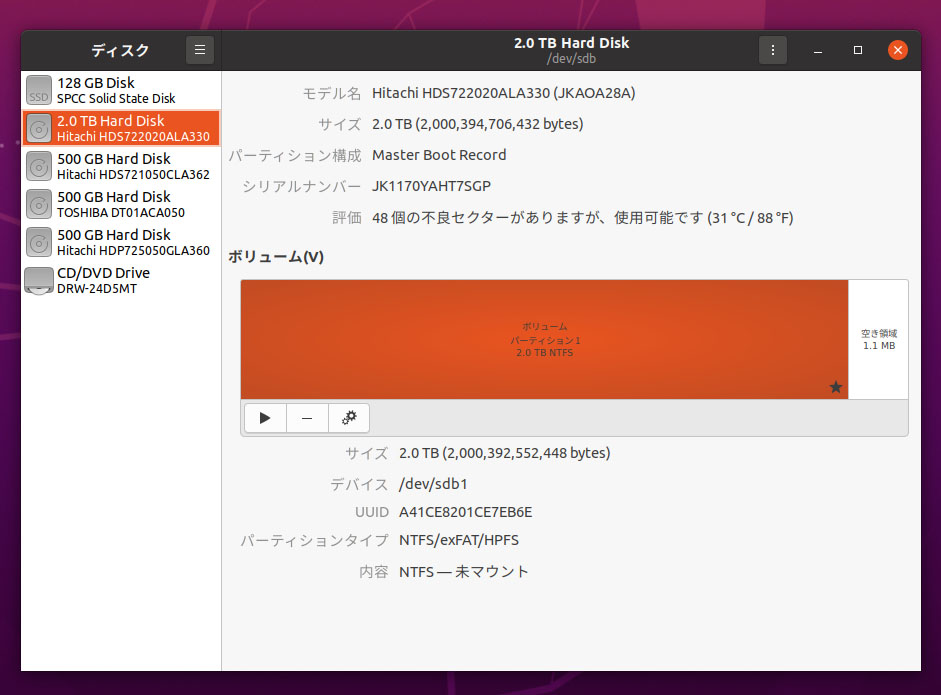
Task: Click the model name Hitachi HDS722020ALA330 (JKAOA28A)
Action: (x=504, y=93)
